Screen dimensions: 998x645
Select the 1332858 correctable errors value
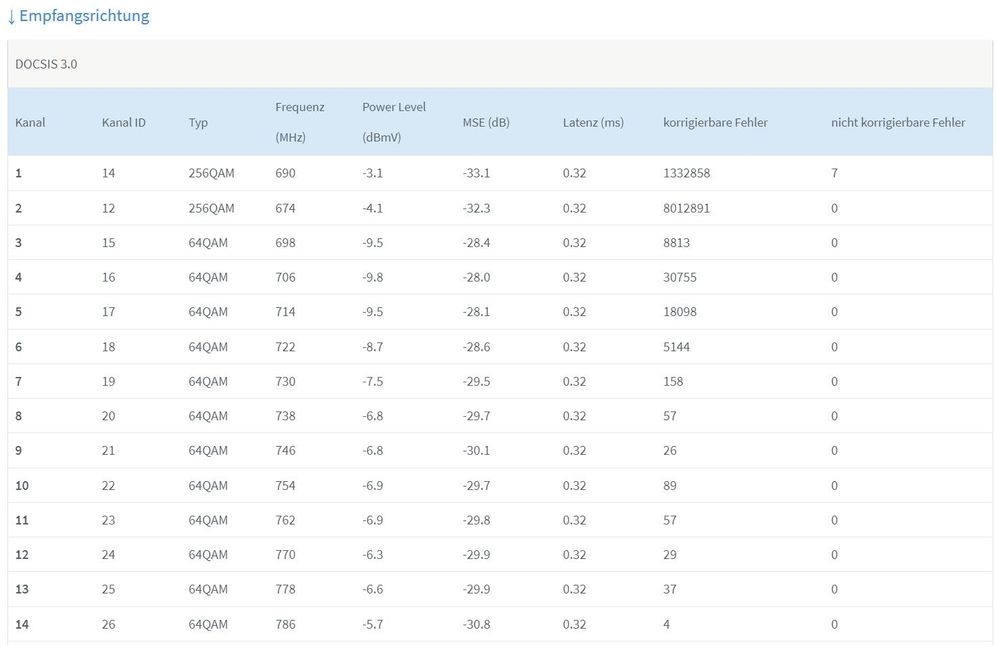click(x=686, y=173)
